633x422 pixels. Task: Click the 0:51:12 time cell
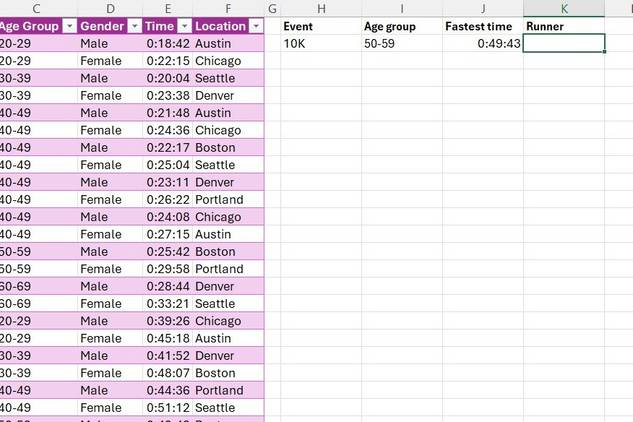pos(168,408)
